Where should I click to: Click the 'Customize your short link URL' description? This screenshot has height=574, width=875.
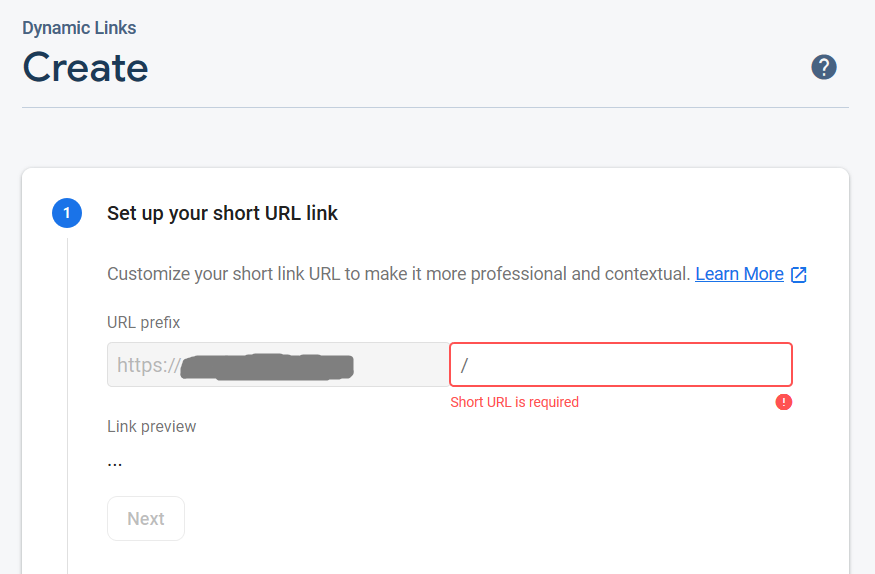point(398,274)
